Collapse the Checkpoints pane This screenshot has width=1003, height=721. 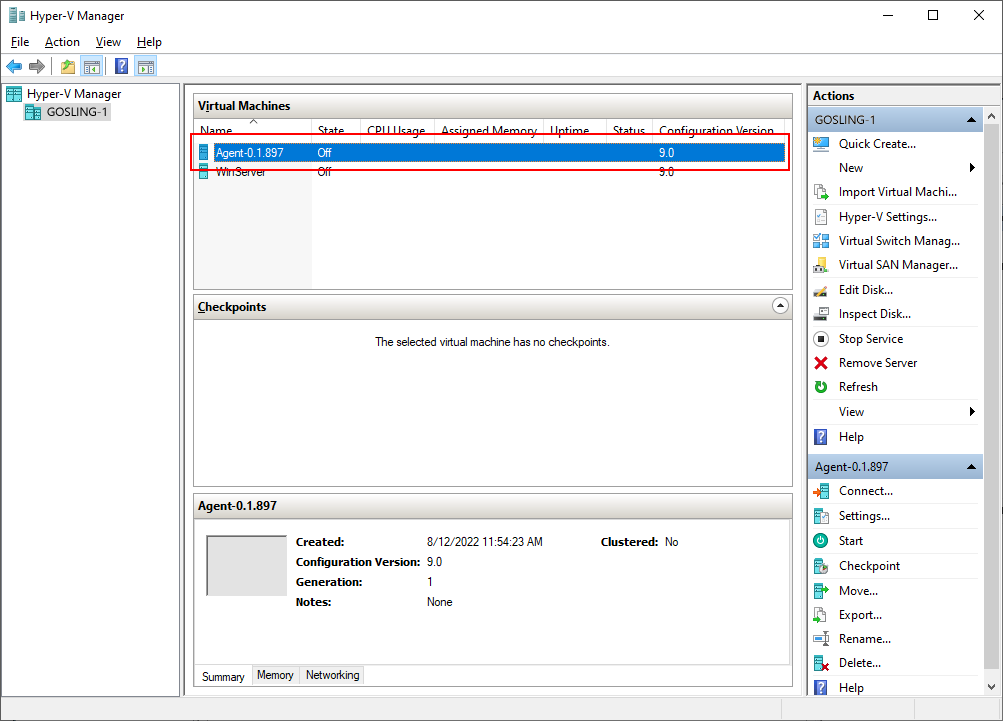(x=780, y=306)
